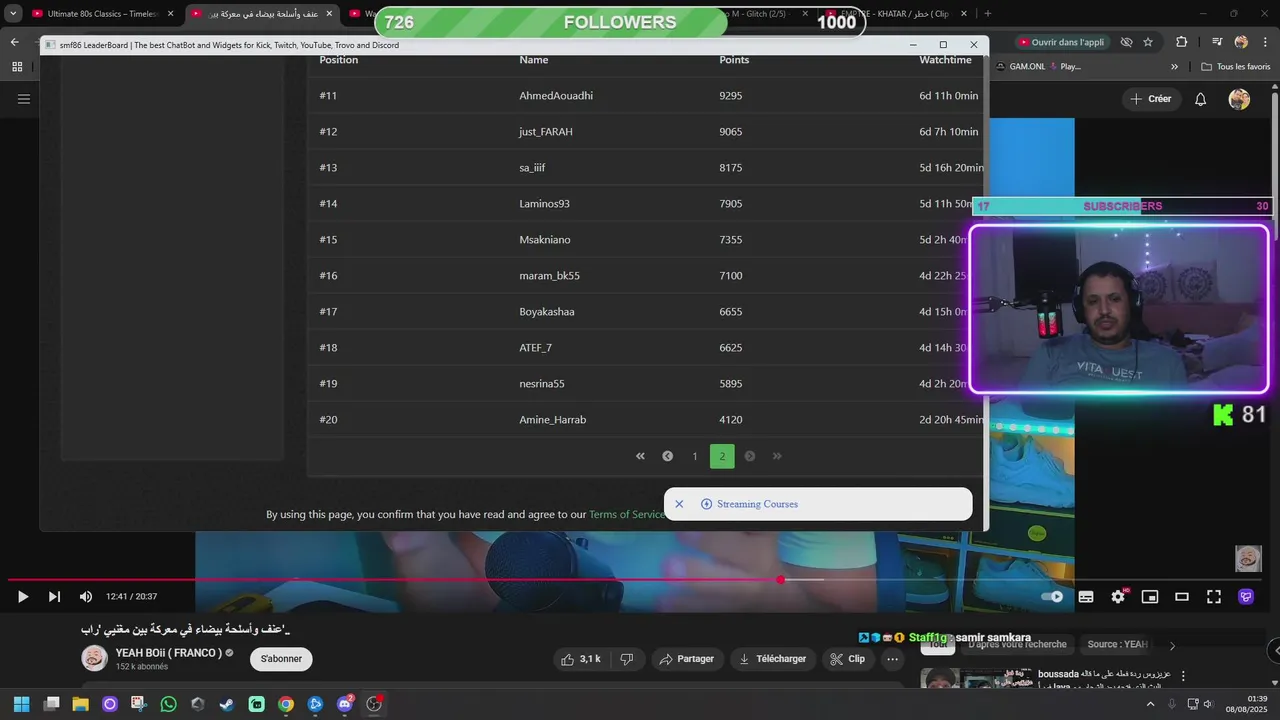This screenshot has height=720, width=1280.
Task: Click Laminos93 leaderboard row
Action: coord(645,204)
